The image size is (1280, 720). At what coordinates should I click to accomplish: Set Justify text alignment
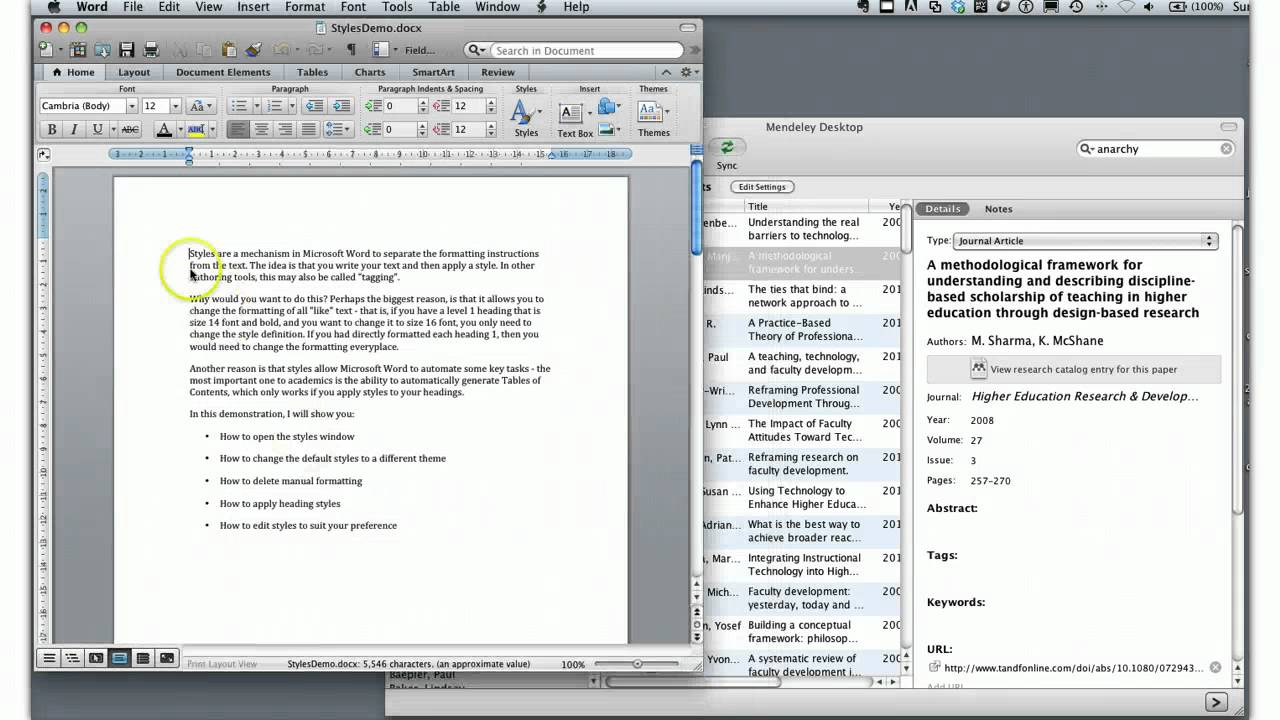309,129
